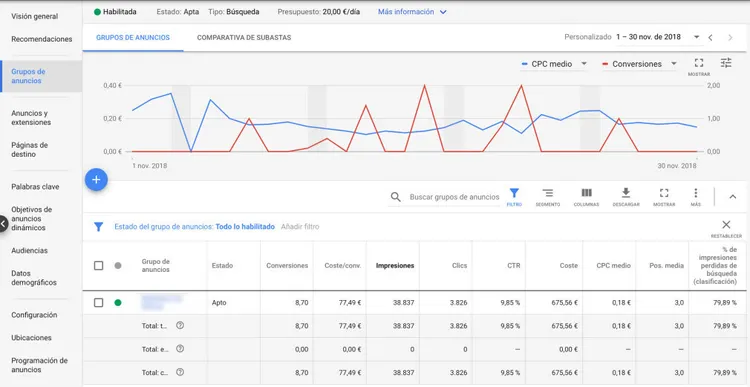This screenshot has height=387, width=750.
Task: Focus the Buscar grupos de anuncios search field
Action: click(x=454, y=197)
